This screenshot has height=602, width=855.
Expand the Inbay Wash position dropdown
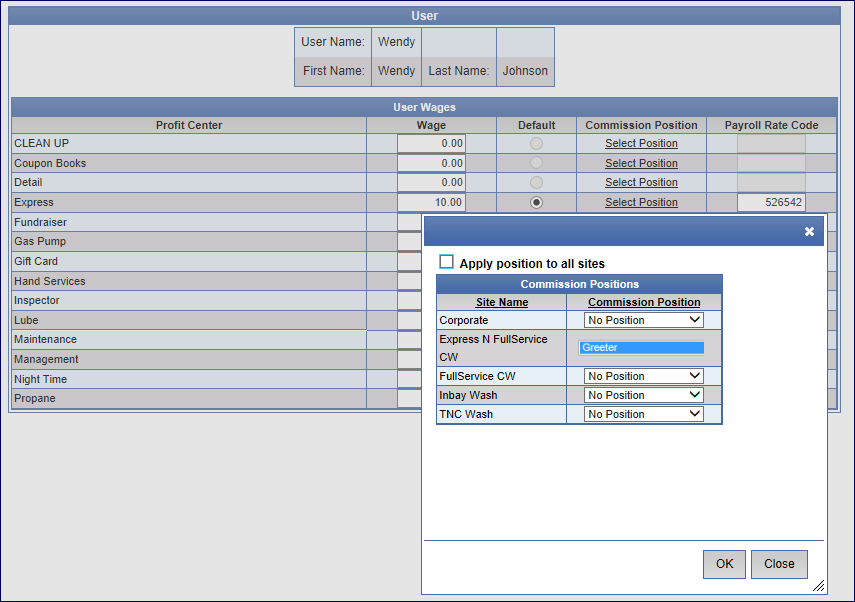[x=643, y=395]
